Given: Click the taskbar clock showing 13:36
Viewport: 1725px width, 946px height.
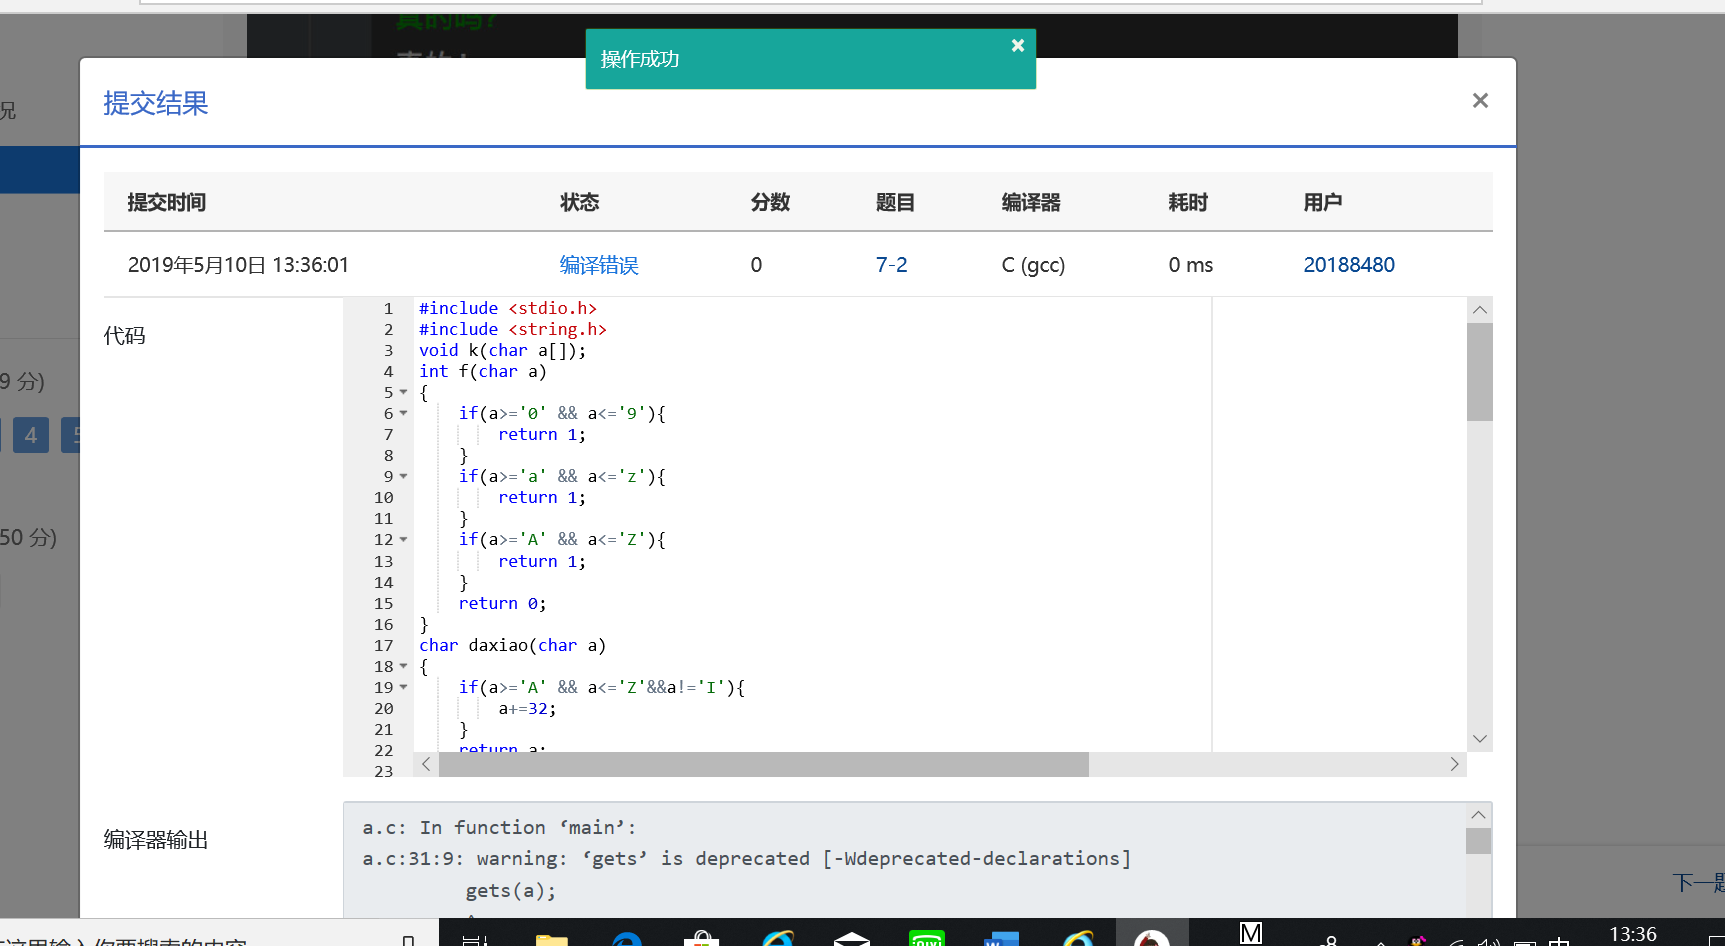Looking at the screenshot, I should click(x=1632, y=934).
